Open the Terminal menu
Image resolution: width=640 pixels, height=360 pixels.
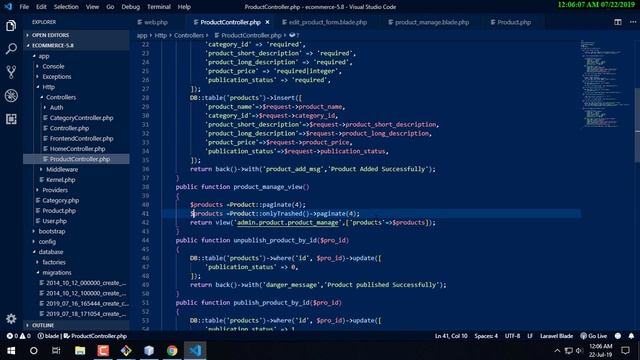(159, 7)
